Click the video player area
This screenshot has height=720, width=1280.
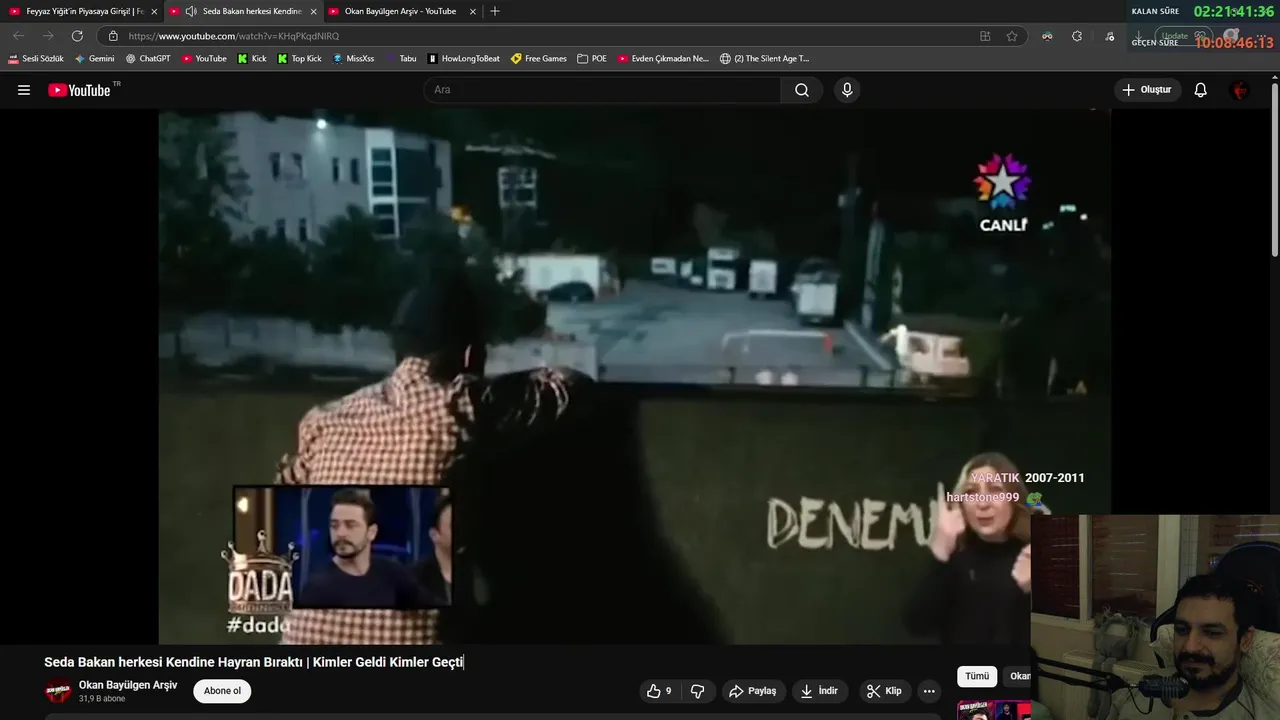pos(634,377)
